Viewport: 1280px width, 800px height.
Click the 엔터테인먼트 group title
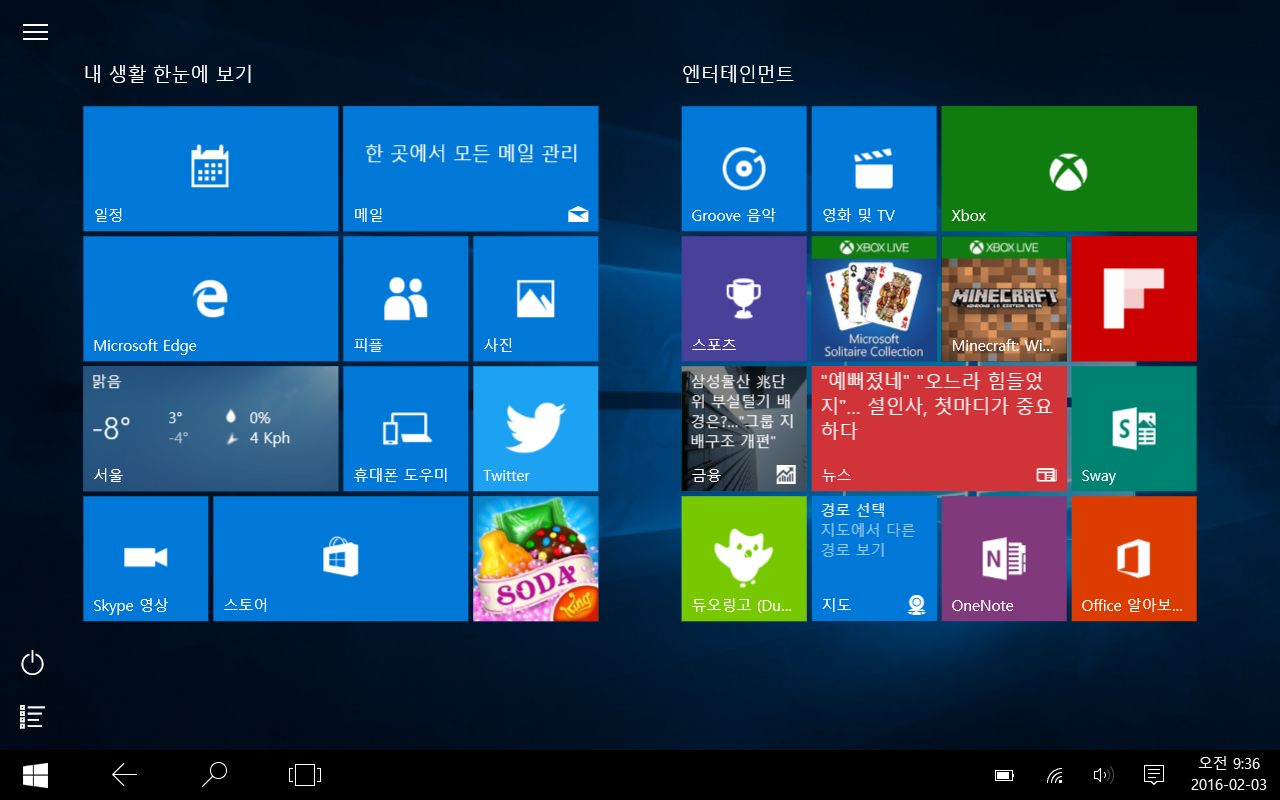(738, 73)
